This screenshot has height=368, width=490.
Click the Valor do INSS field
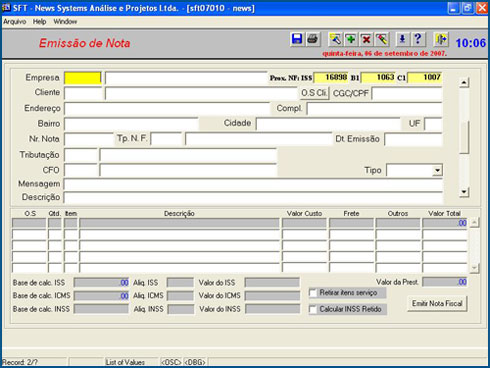273,309
